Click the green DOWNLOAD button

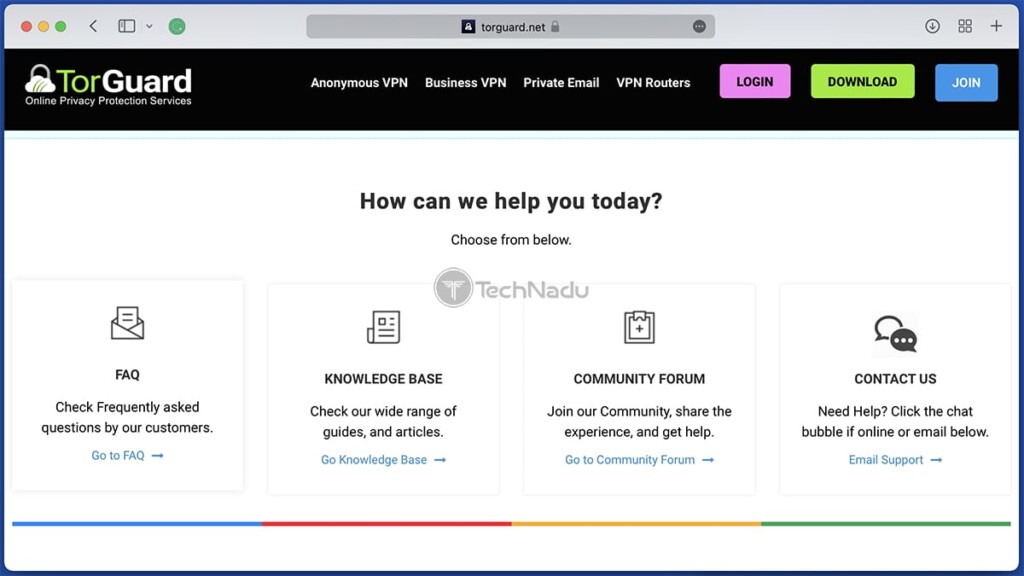(x=863, y=82)
